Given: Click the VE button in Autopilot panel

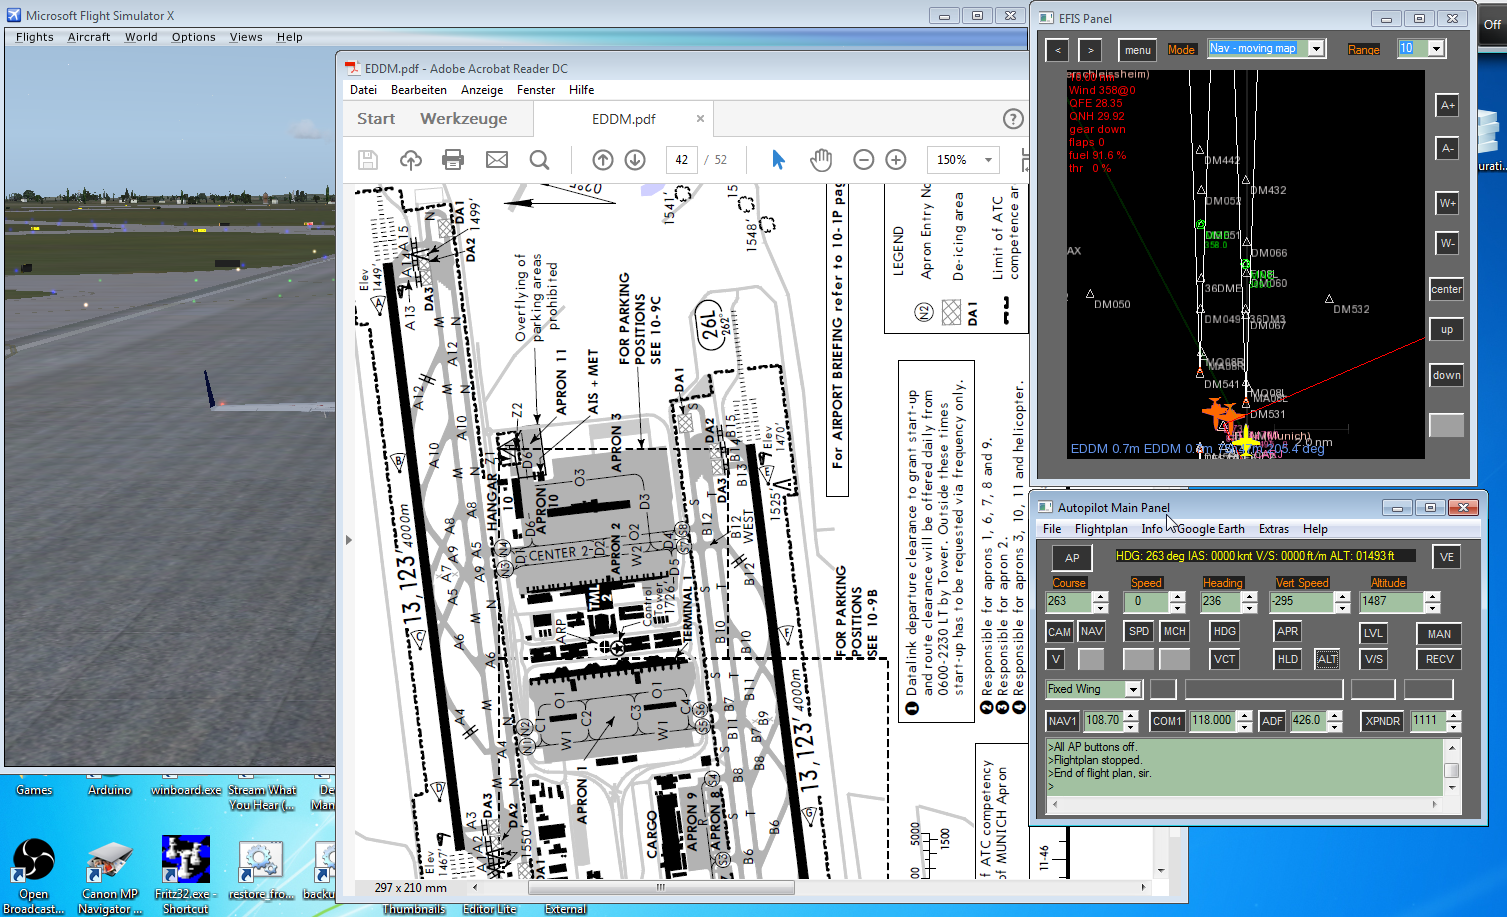Looking at the screenshot, I should pos(1447,557).
